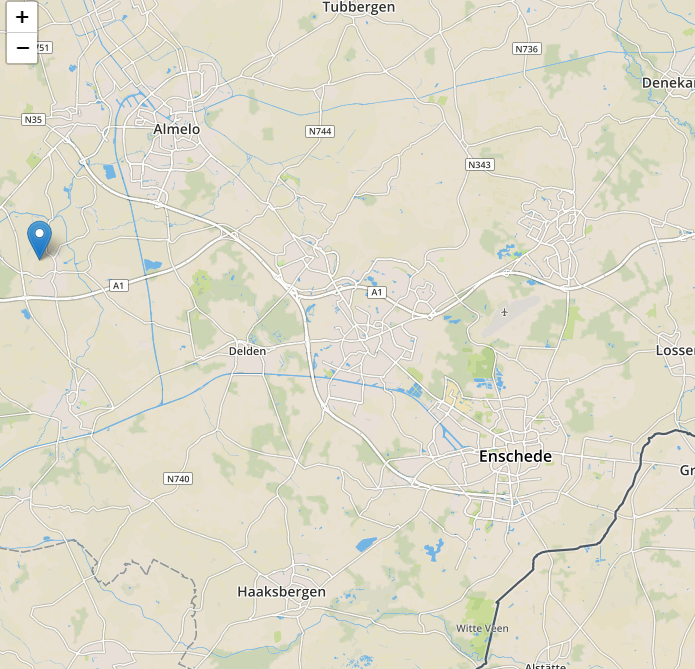The width and height of the screenshot is (695, 669).
Task: Zoom out with the minus button
Action: (22, 48)
